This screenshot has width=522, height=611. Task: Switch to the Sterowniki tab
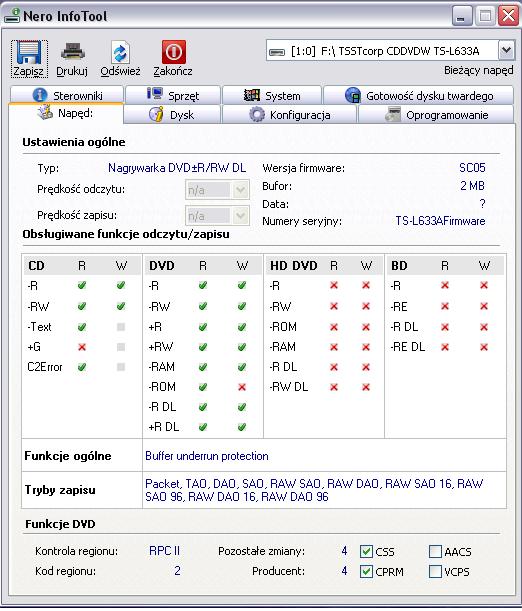tap(67, 95)
